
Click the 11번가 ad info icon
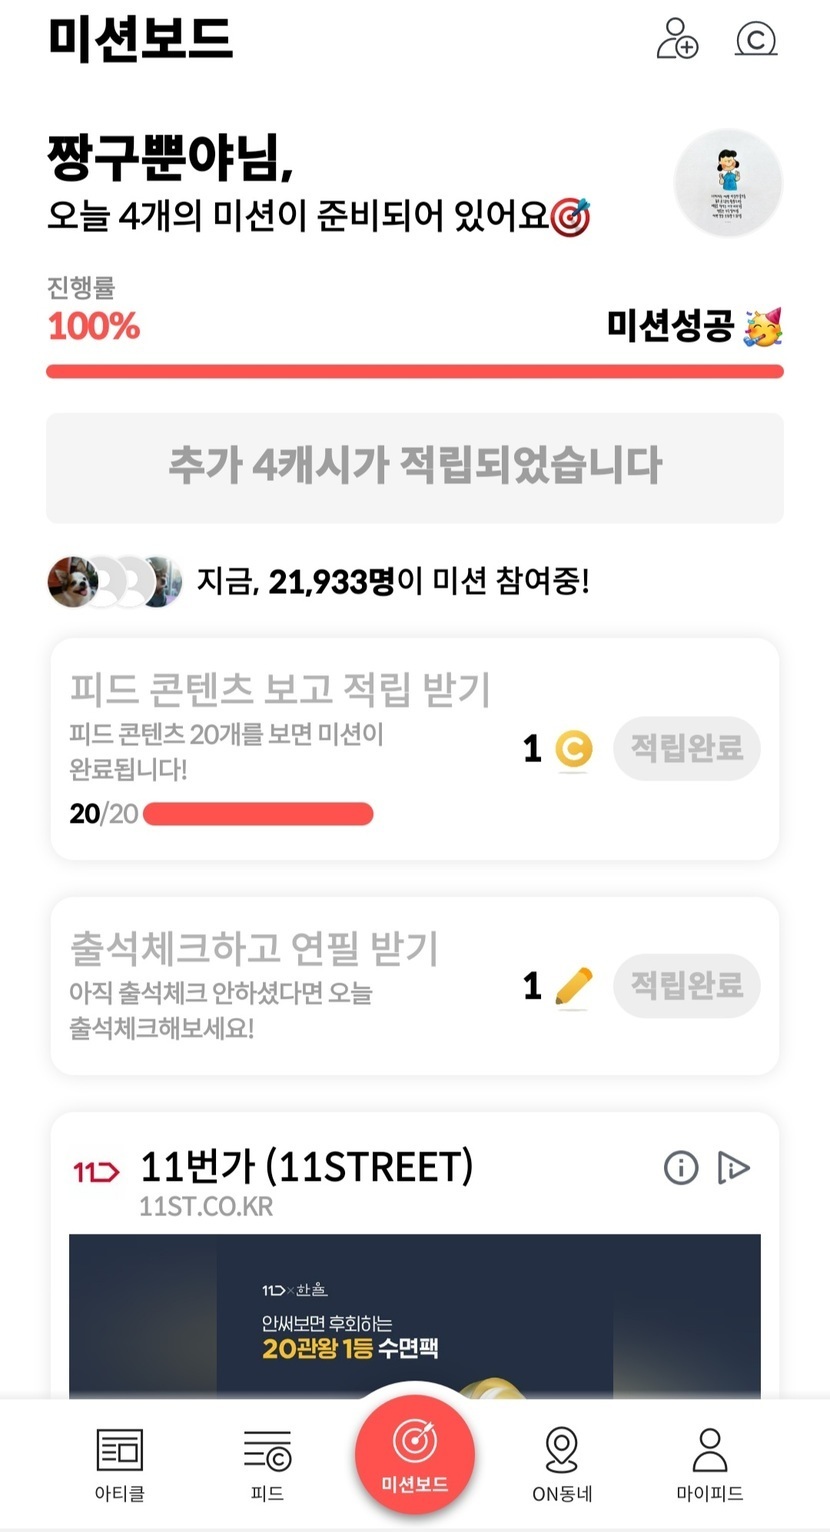click(x=681, y=1167)
